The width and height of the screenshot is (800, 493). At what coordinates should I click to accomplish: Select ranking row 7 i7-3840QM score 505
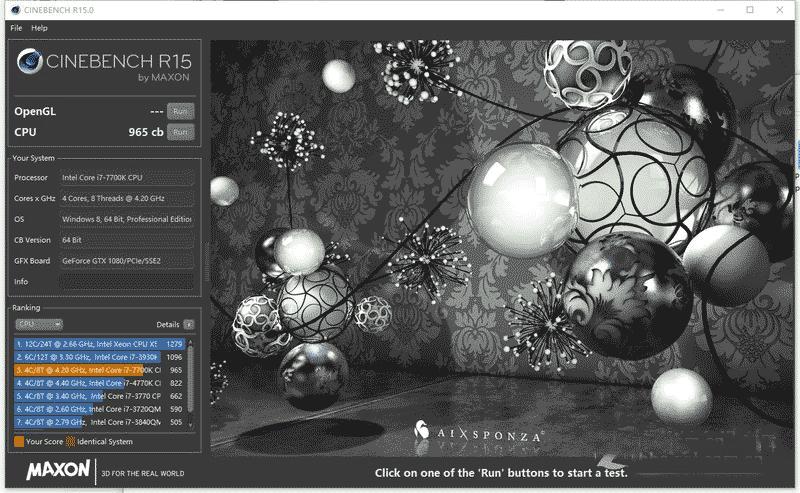[99, 422]
